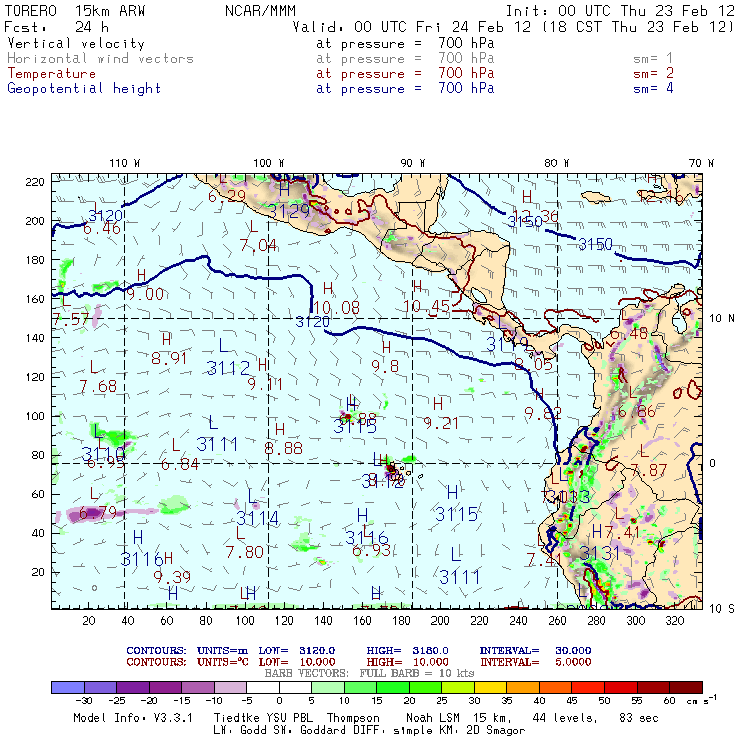Click the red '9.00' temperature value
740x740 pixels.
(x=145, y=294)
